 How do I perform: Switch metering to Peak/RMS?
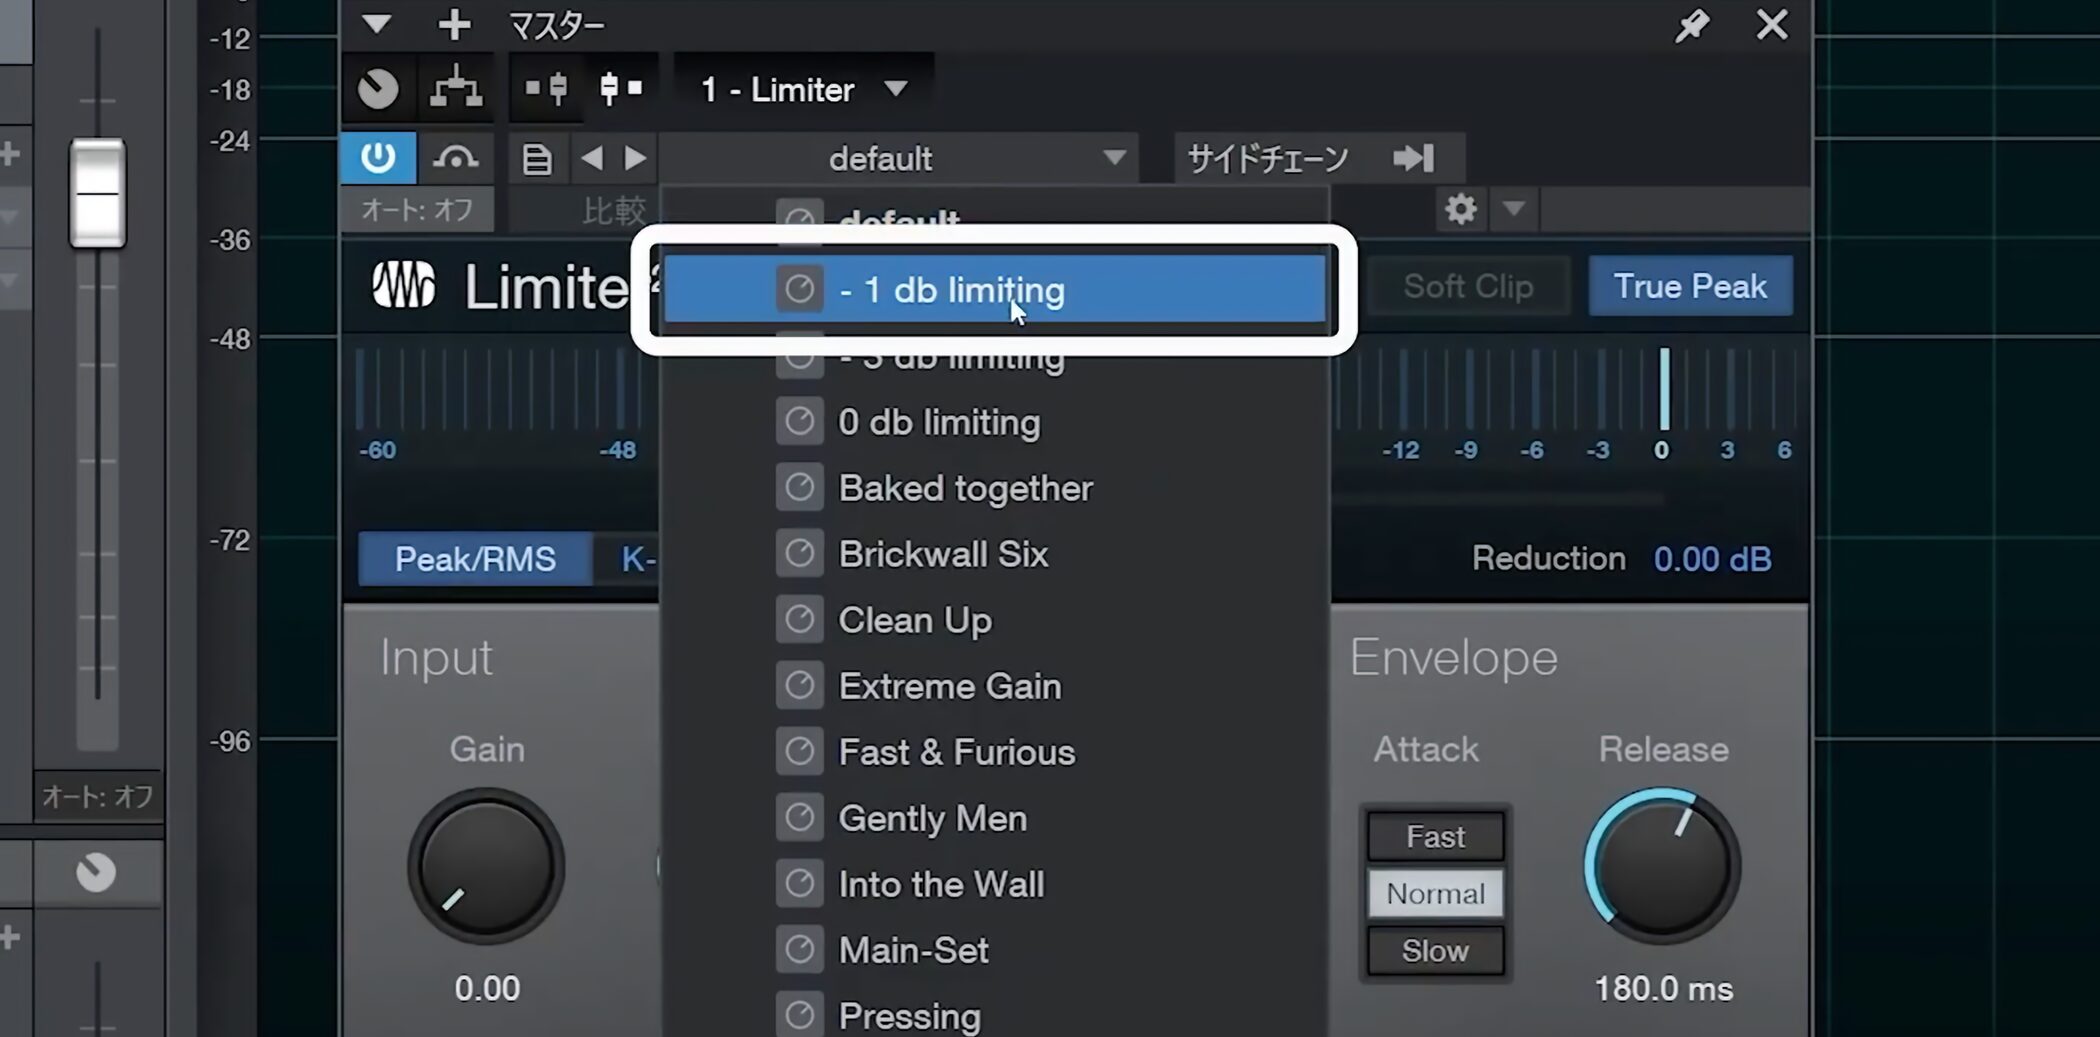click(x=475, y=559)
